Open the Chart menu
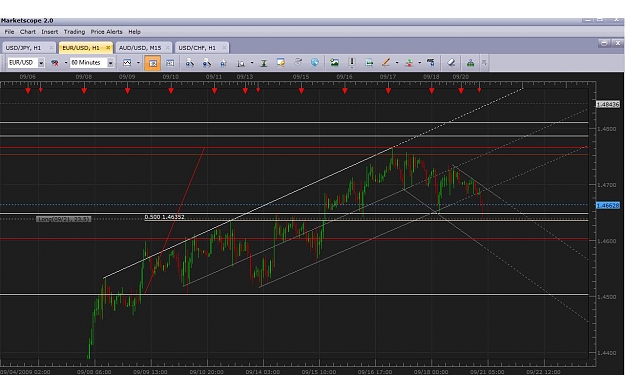 click(x=28, y=32)
